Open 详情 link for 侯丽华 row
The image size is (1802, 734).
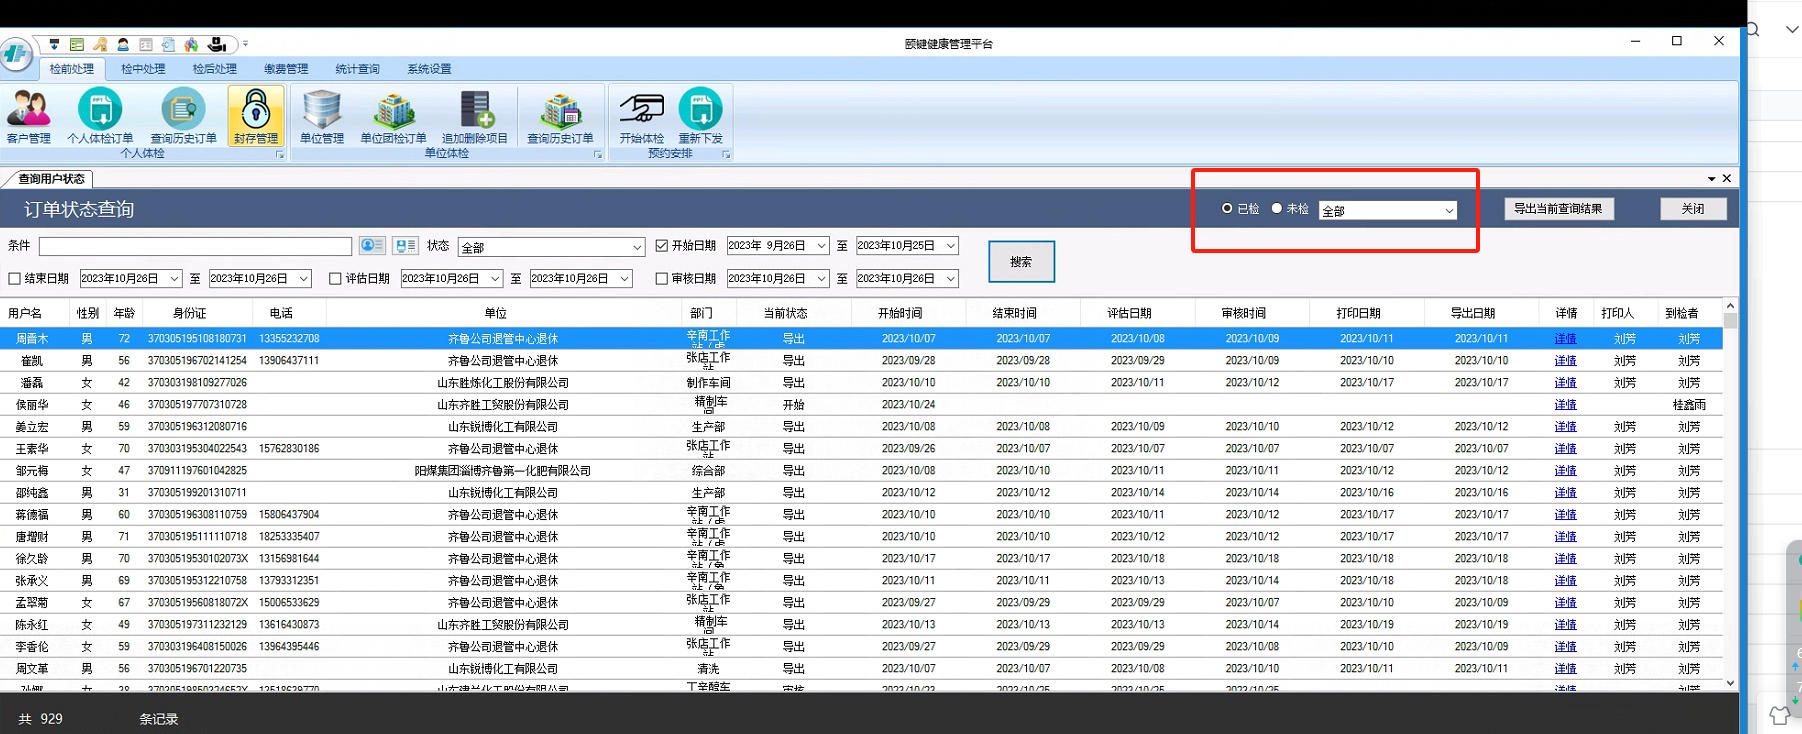[x=1565, y=405]
